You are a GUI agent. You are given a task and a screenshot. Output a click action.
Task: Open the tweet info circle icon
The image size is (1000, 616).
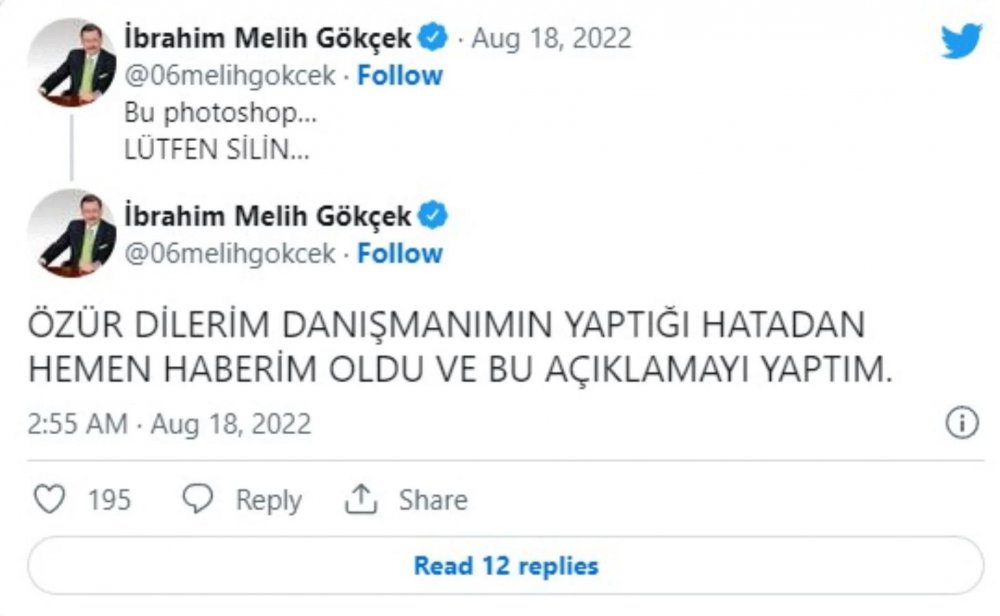pyautogui.click(x=961, y=423)
